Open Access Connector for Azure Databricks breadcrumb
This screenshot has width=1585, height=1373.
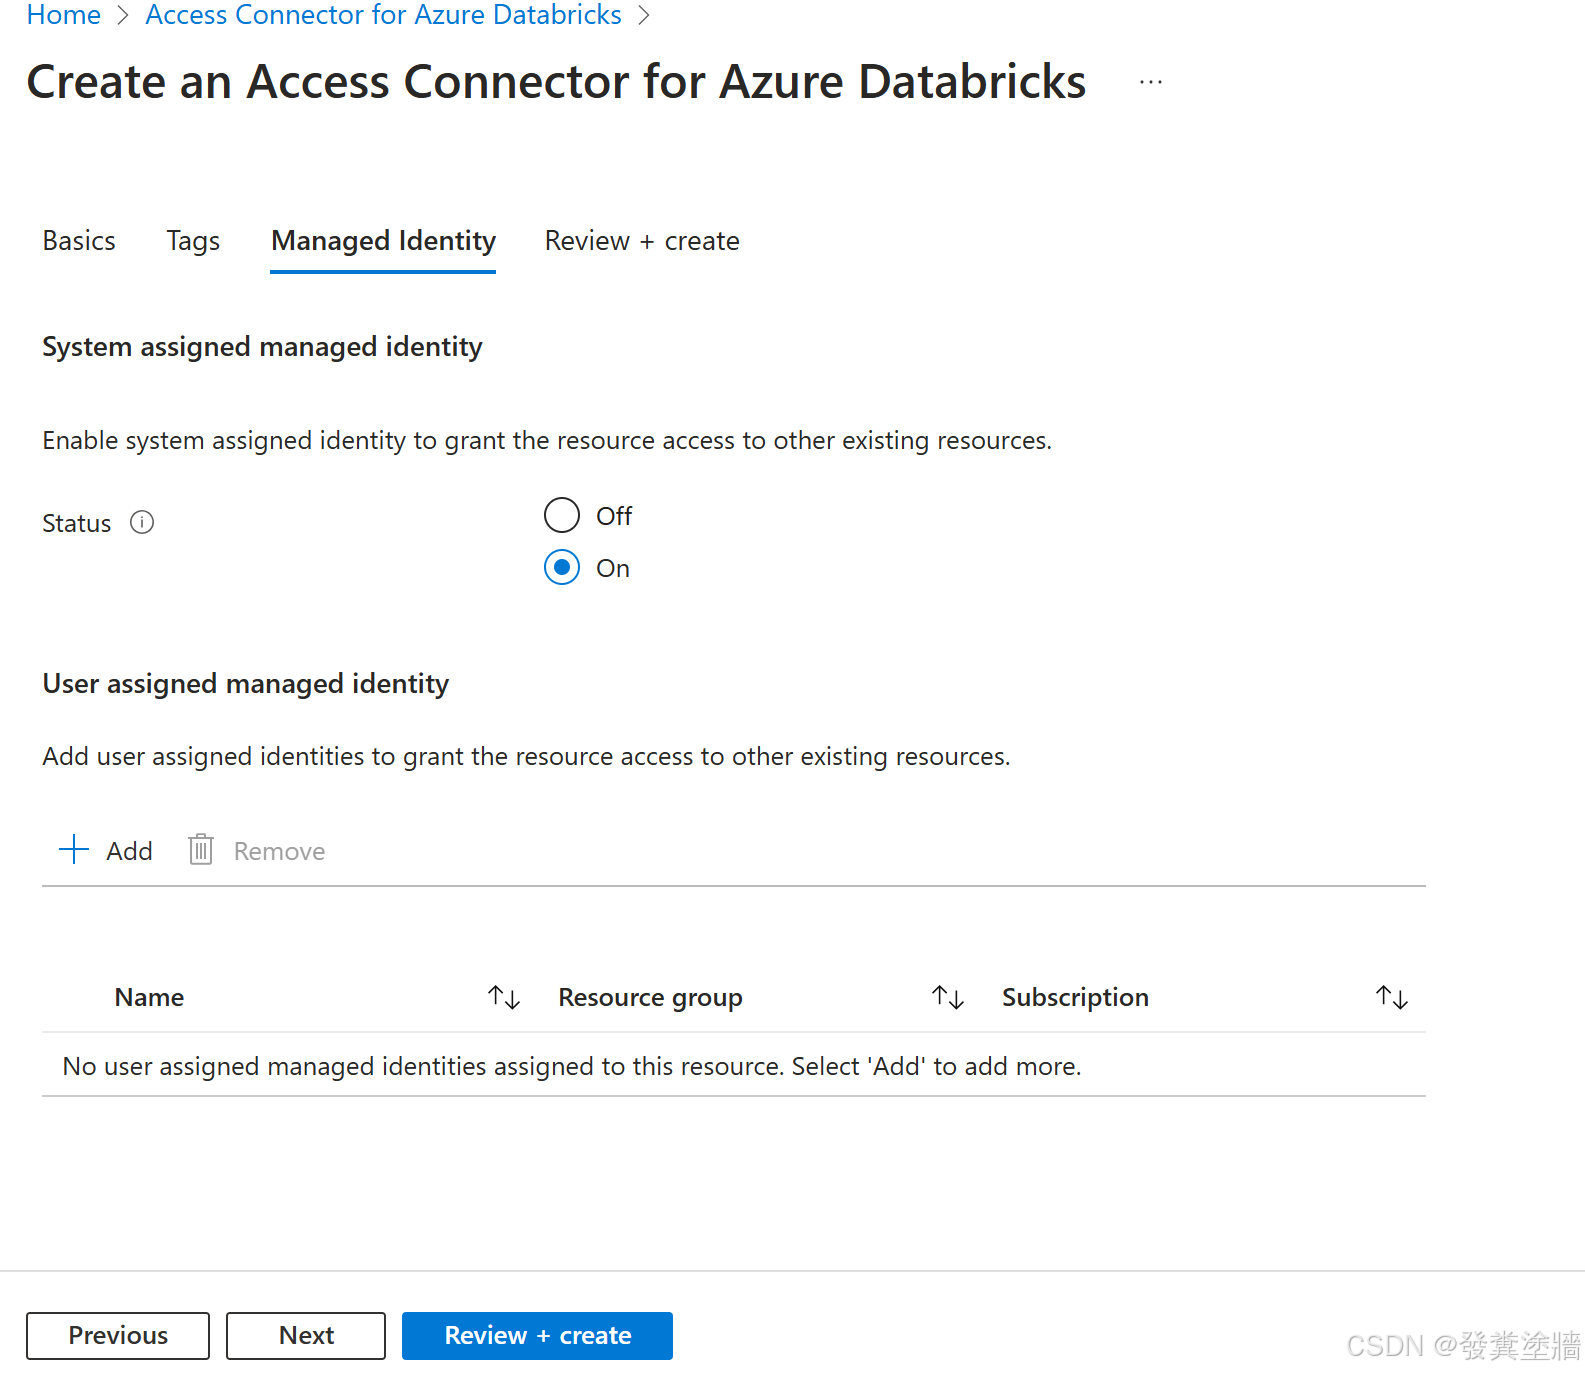coord(384,15)
